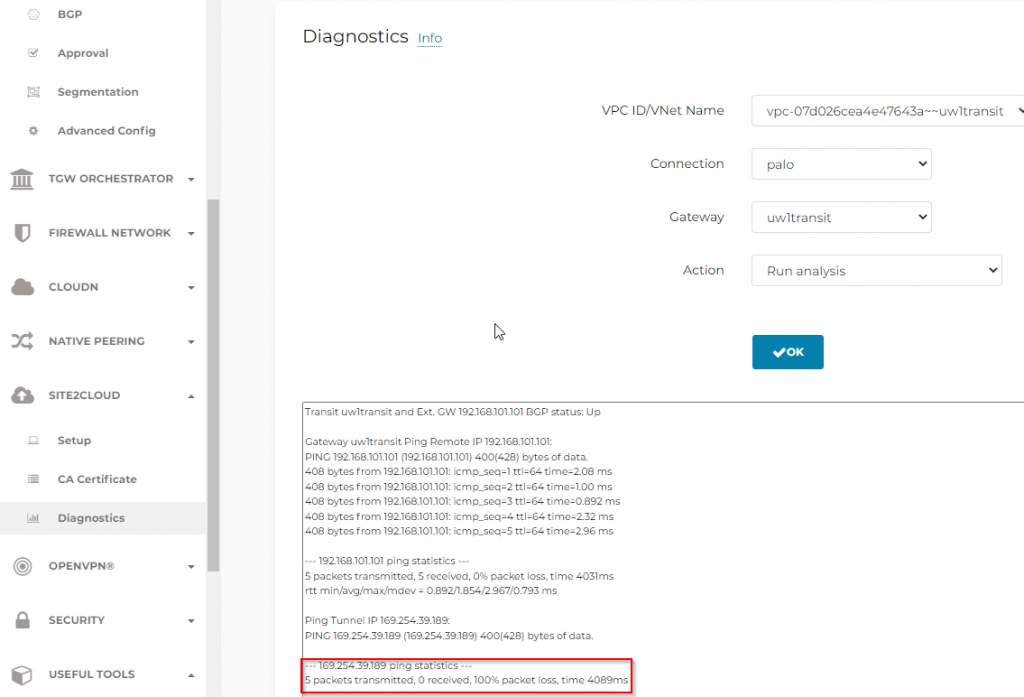Click the icmp_seq=1 ping reply line
The height and width of the screenshot is (697, 1024).
(458, 472)
